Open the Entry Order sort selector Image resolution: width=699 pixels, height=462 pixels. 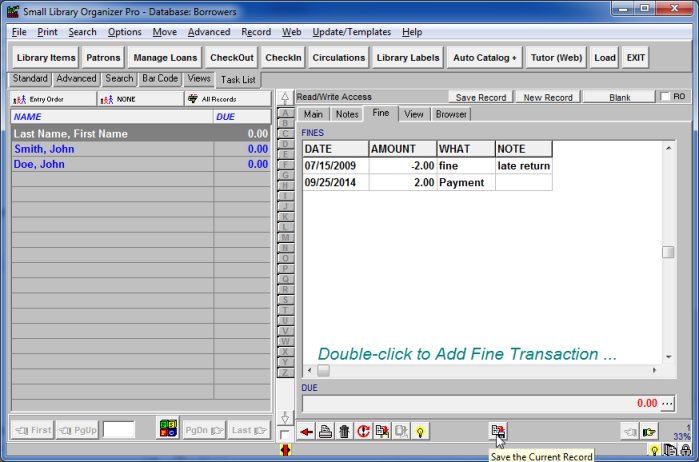click(x=53, y=99)
